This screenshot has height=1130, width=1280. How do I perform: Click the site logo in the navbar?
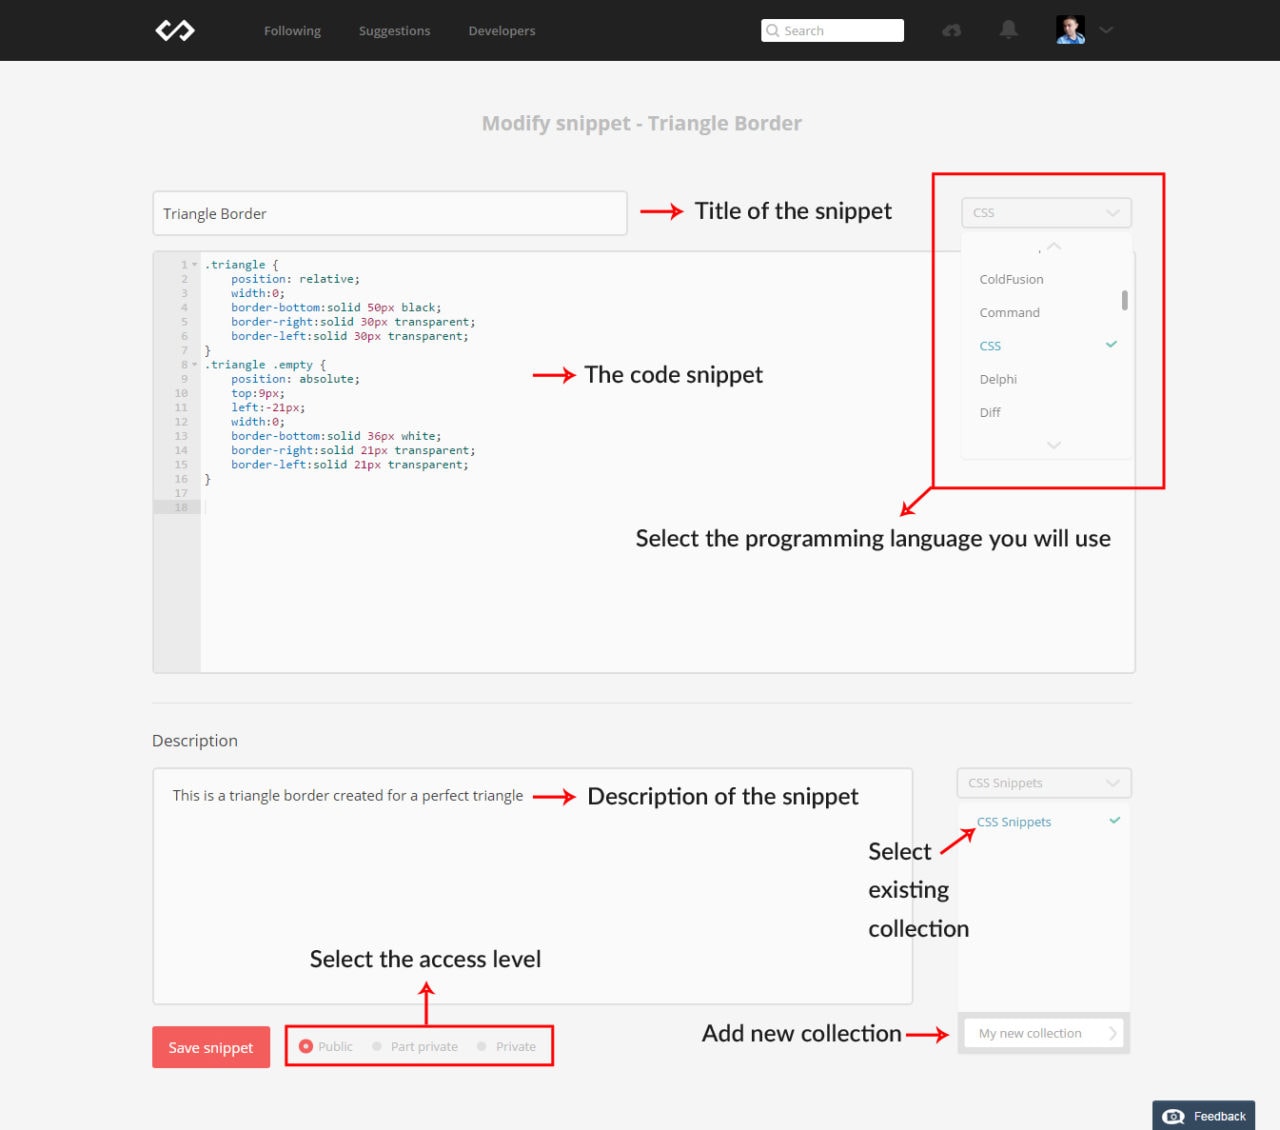point(174,30)
